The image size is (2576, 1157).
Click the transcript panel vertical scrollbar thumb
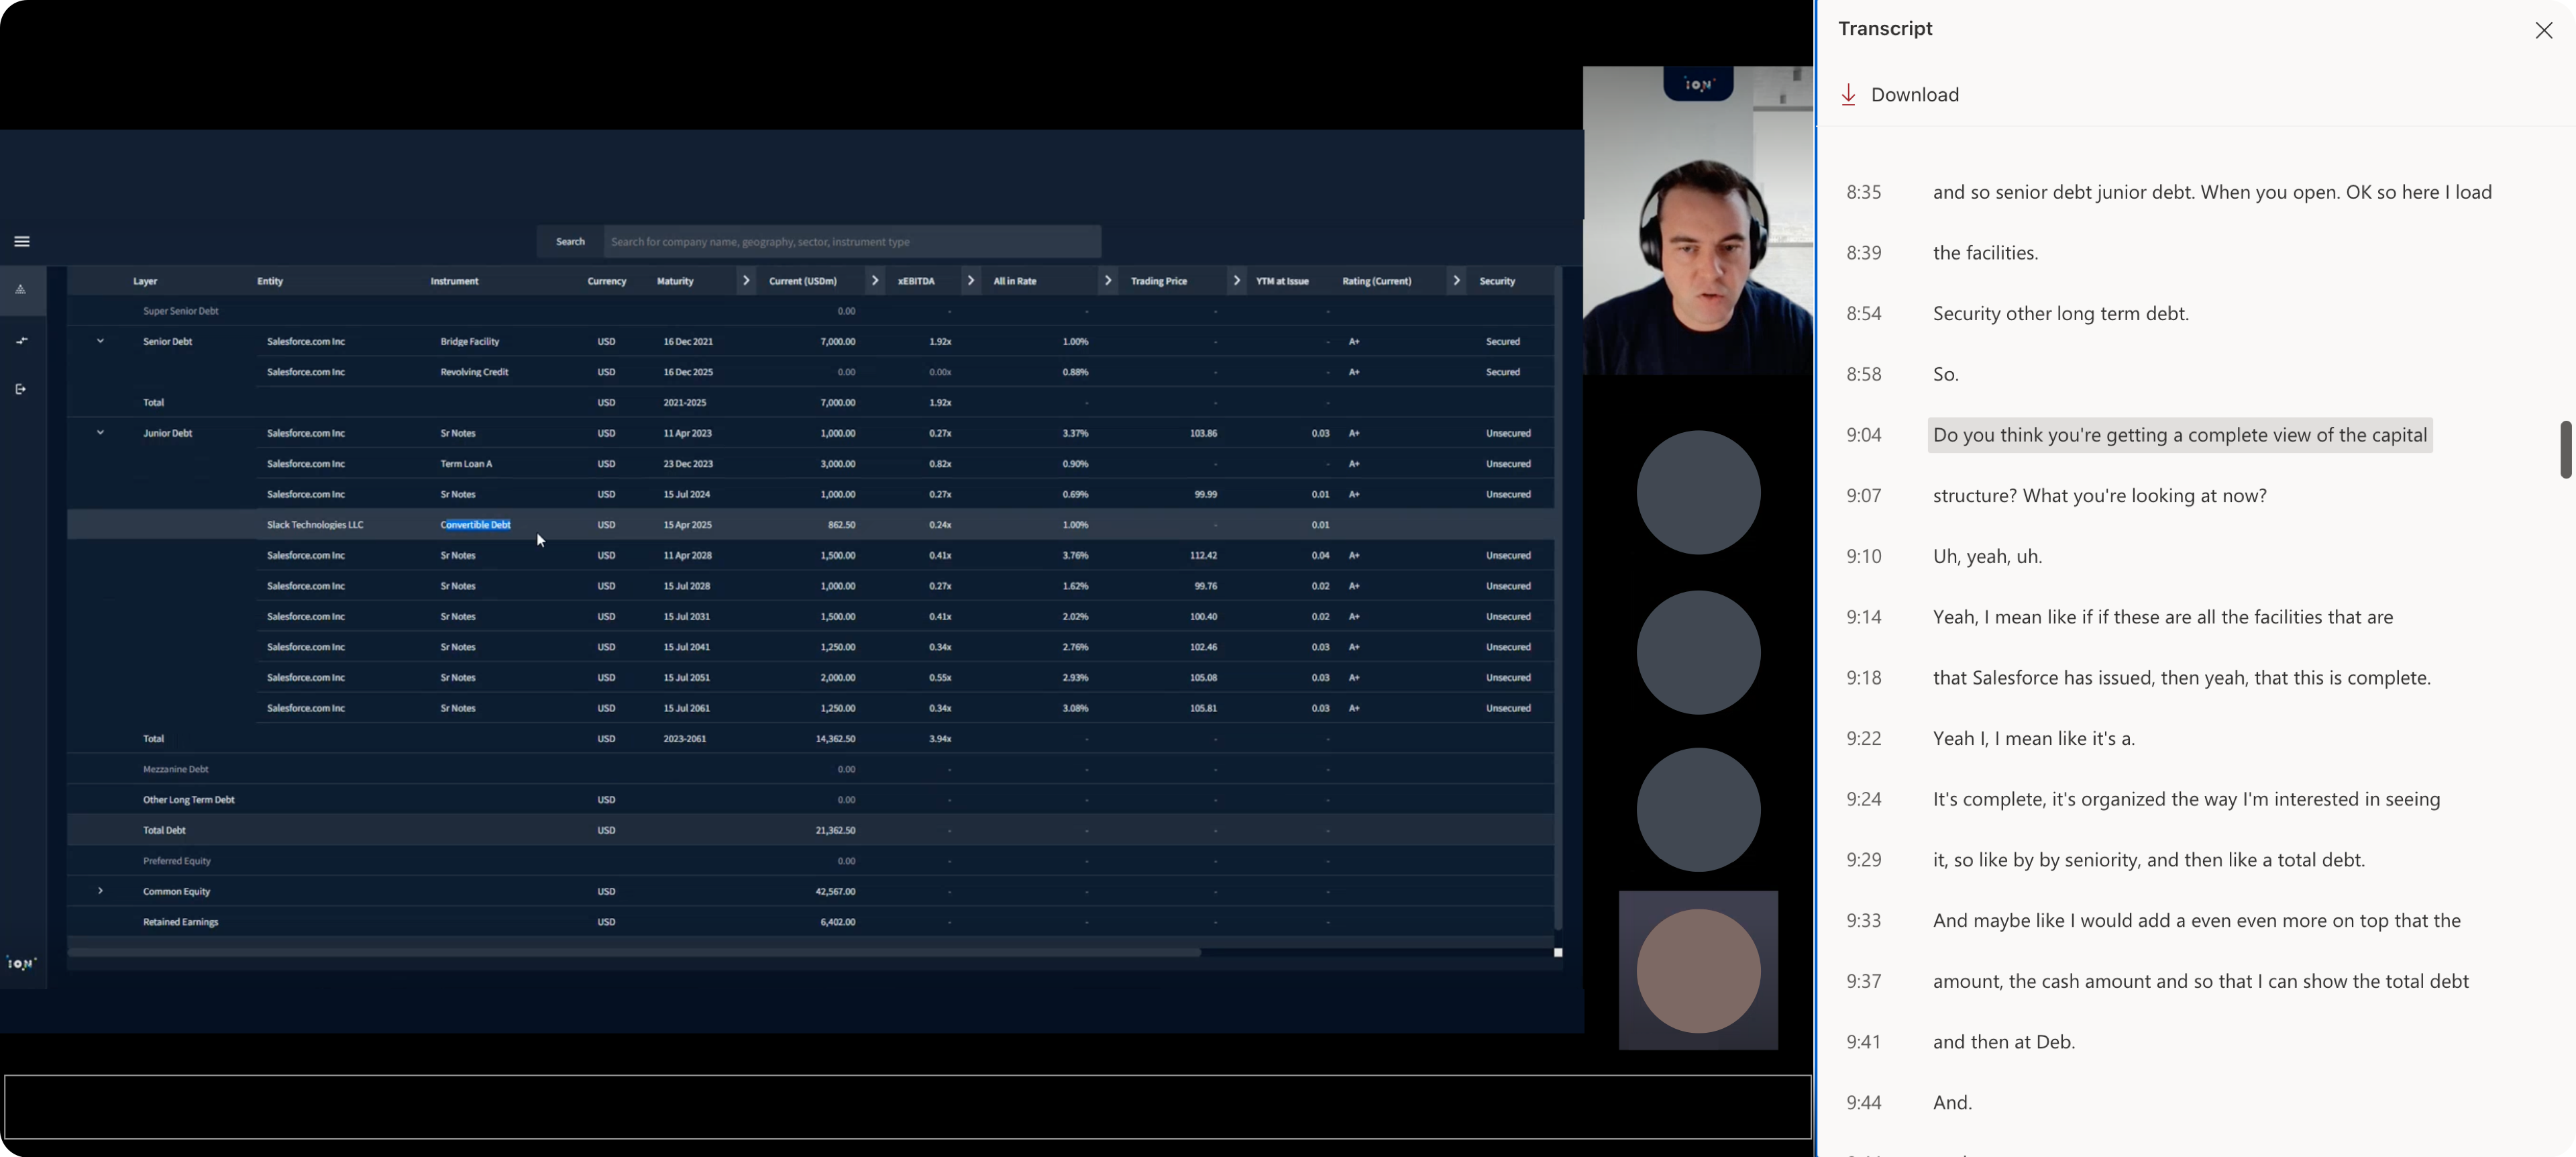2566,450
